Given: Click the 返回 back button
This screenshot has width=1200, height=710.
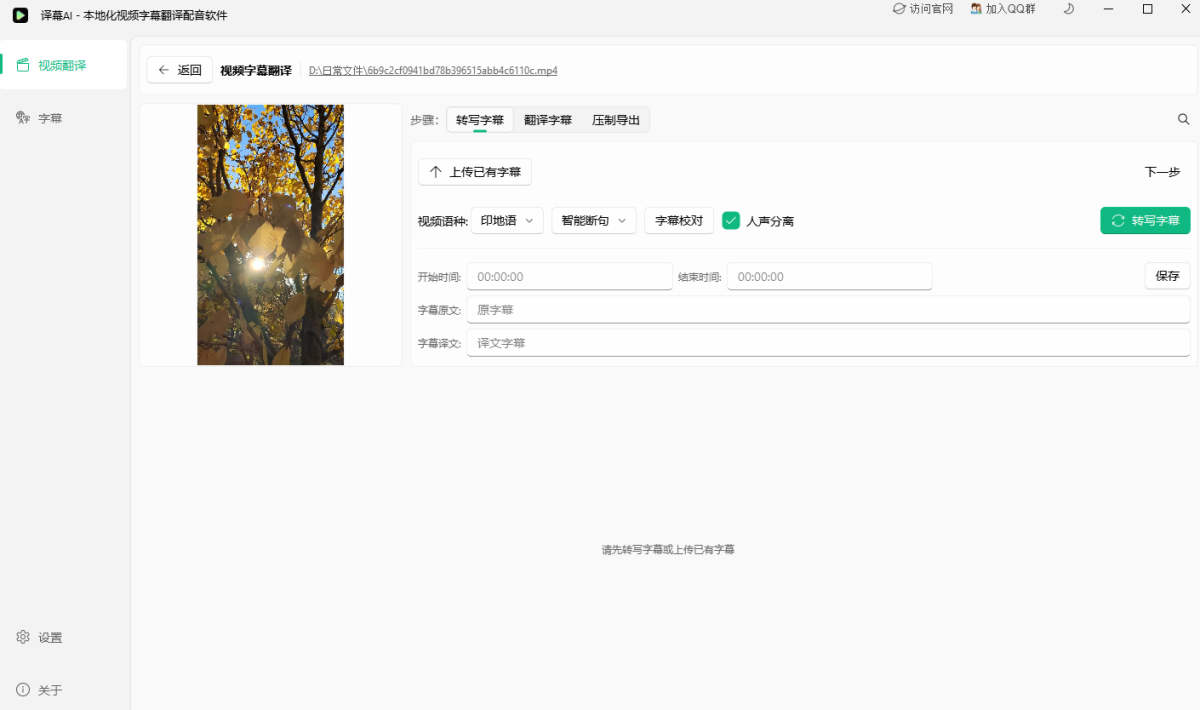Looking at the screenshot, I should coord(179,70).
